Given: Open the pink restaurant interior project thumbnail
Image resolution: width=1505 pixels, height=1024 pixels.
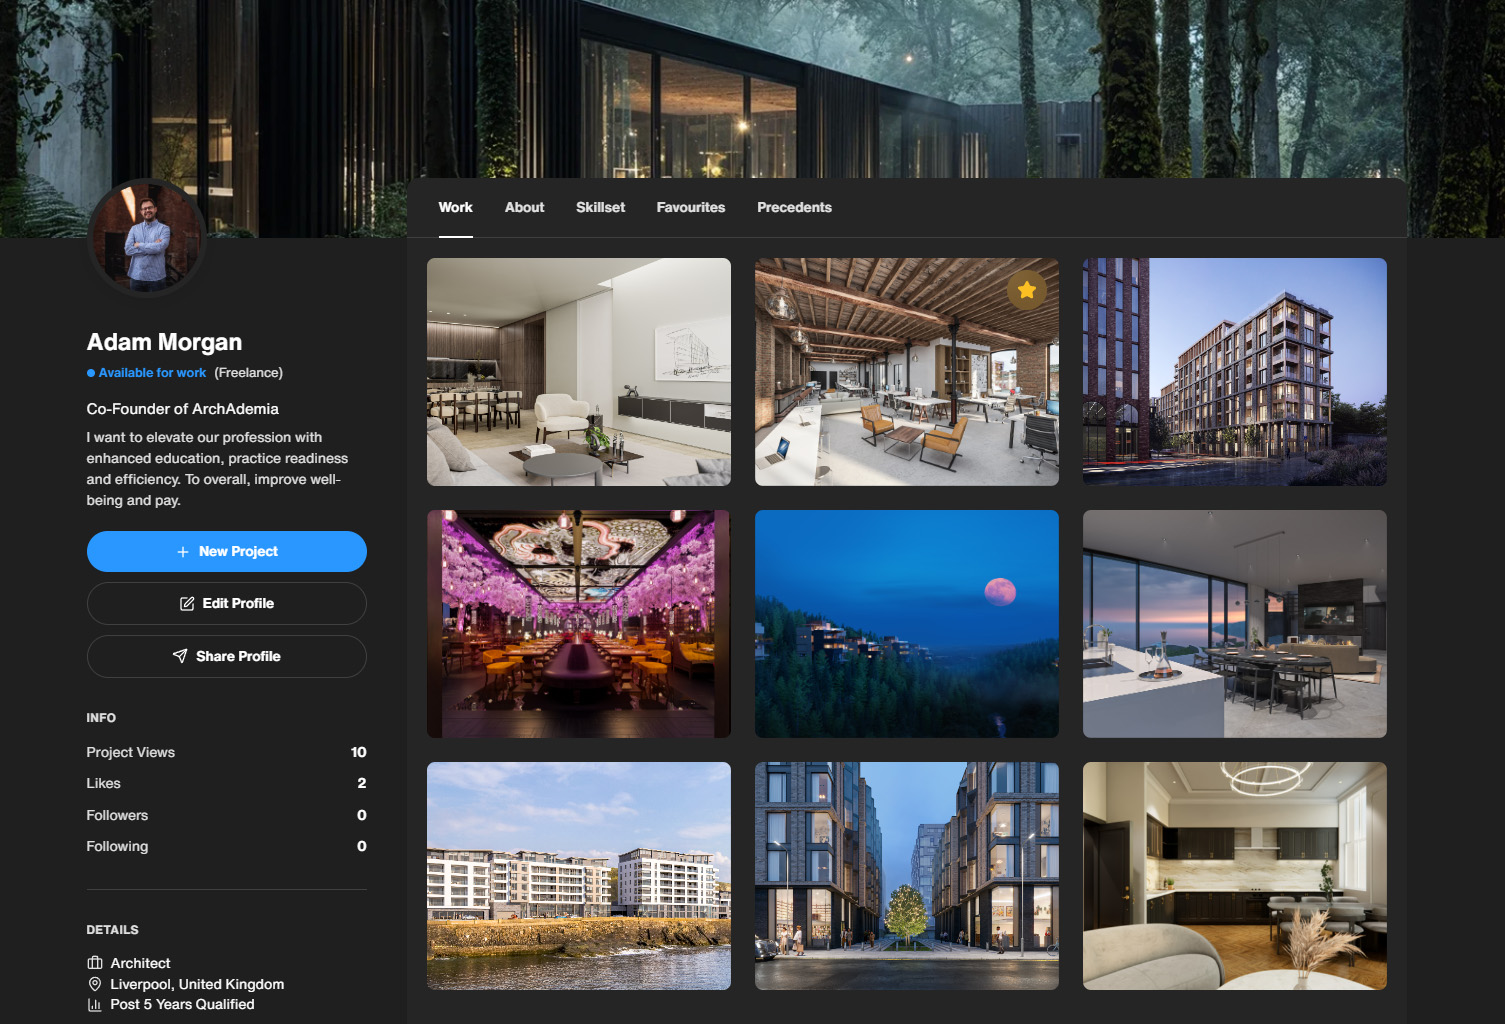Looking at the screenshot, I should point(578,623).
